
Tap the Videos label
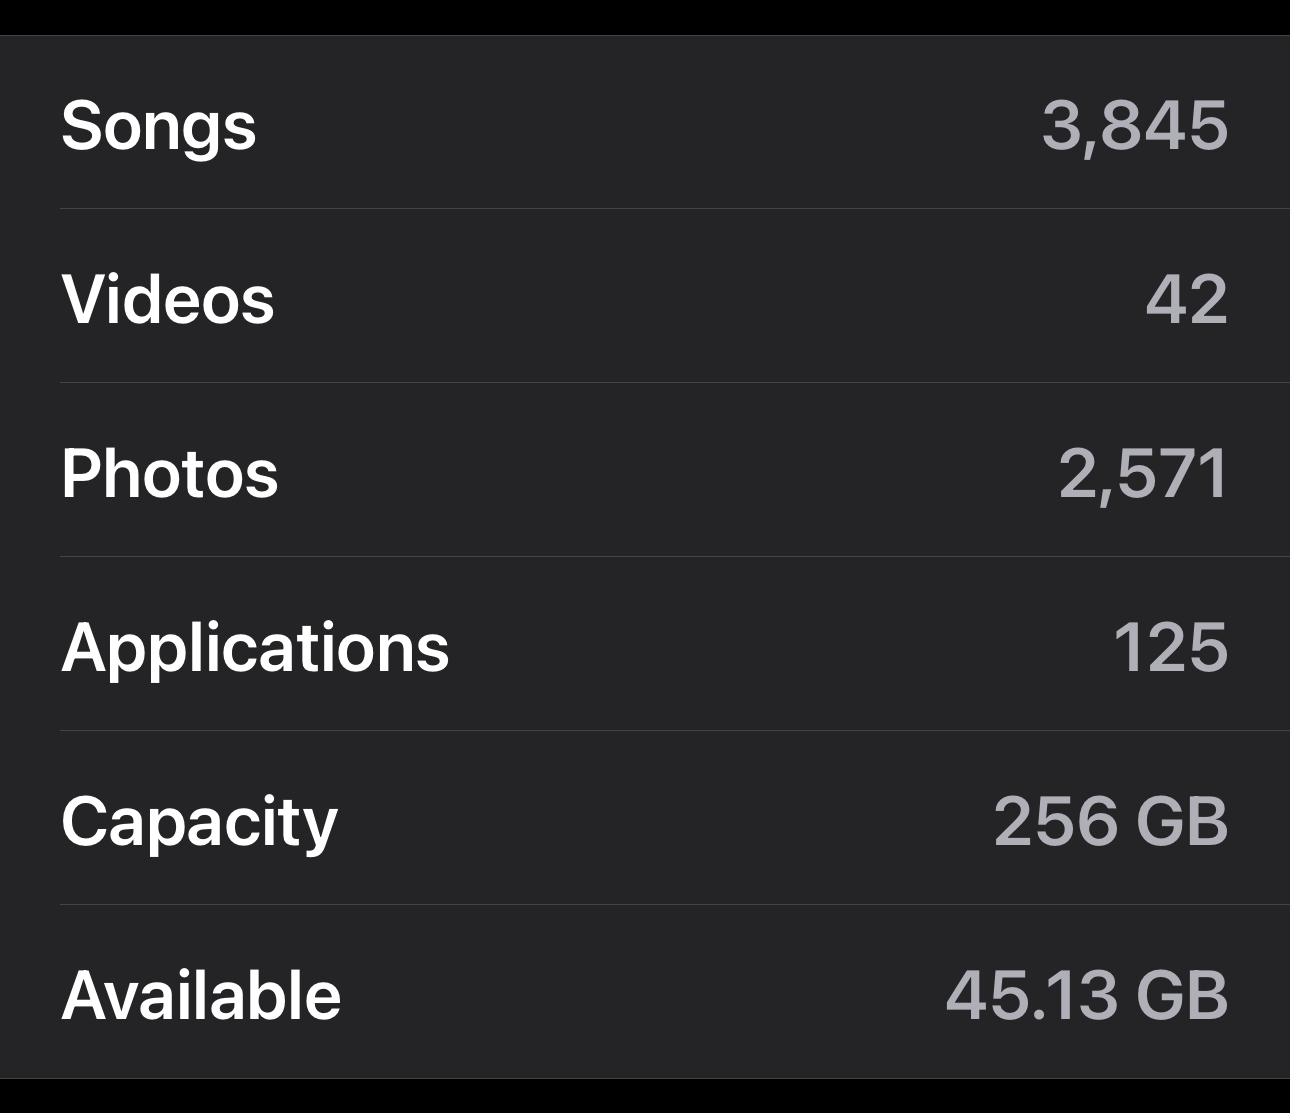[x=167, y=299]
